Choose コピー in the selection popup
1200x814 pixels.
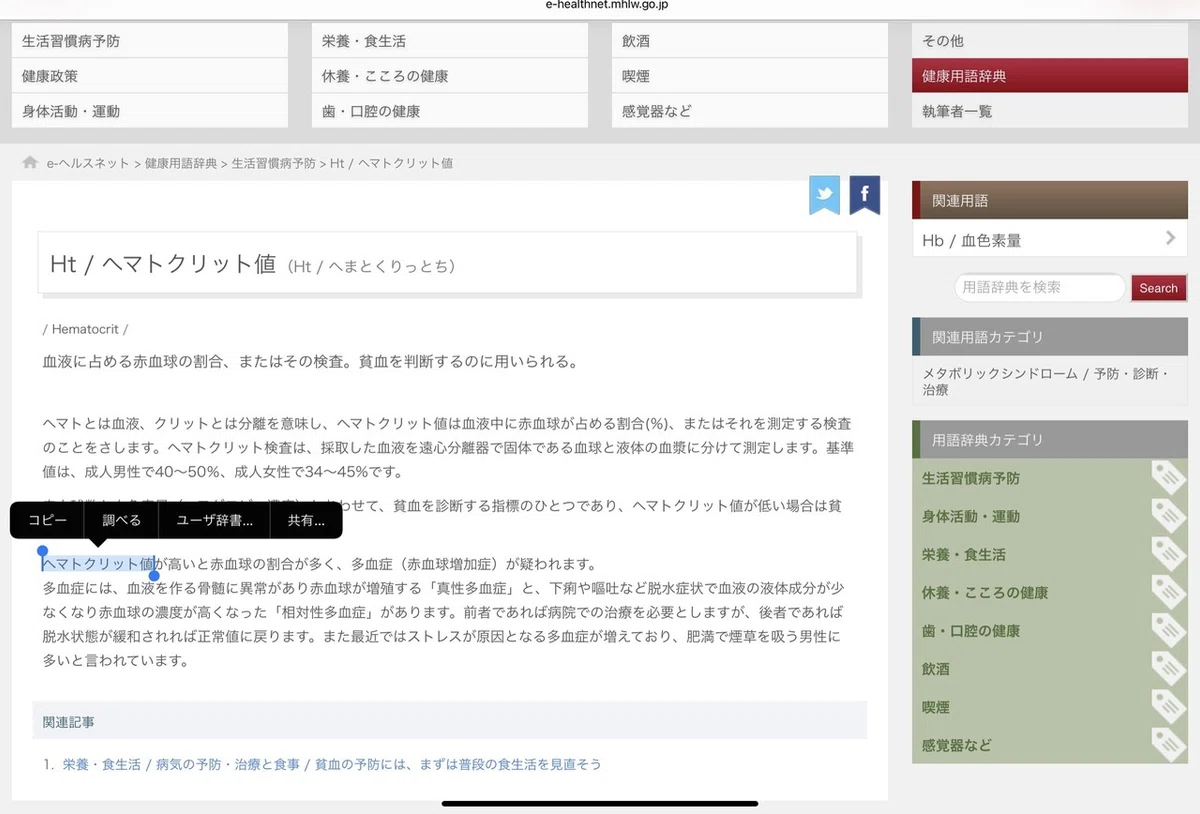coord(48,520)
